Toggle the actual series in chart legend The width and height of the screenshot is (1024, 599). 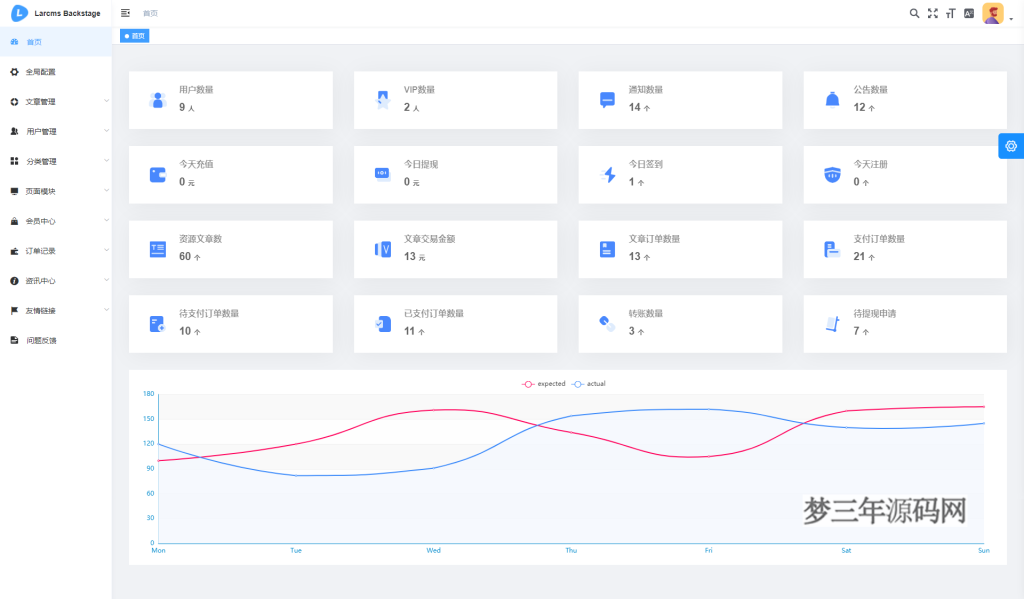coord(589,384)
